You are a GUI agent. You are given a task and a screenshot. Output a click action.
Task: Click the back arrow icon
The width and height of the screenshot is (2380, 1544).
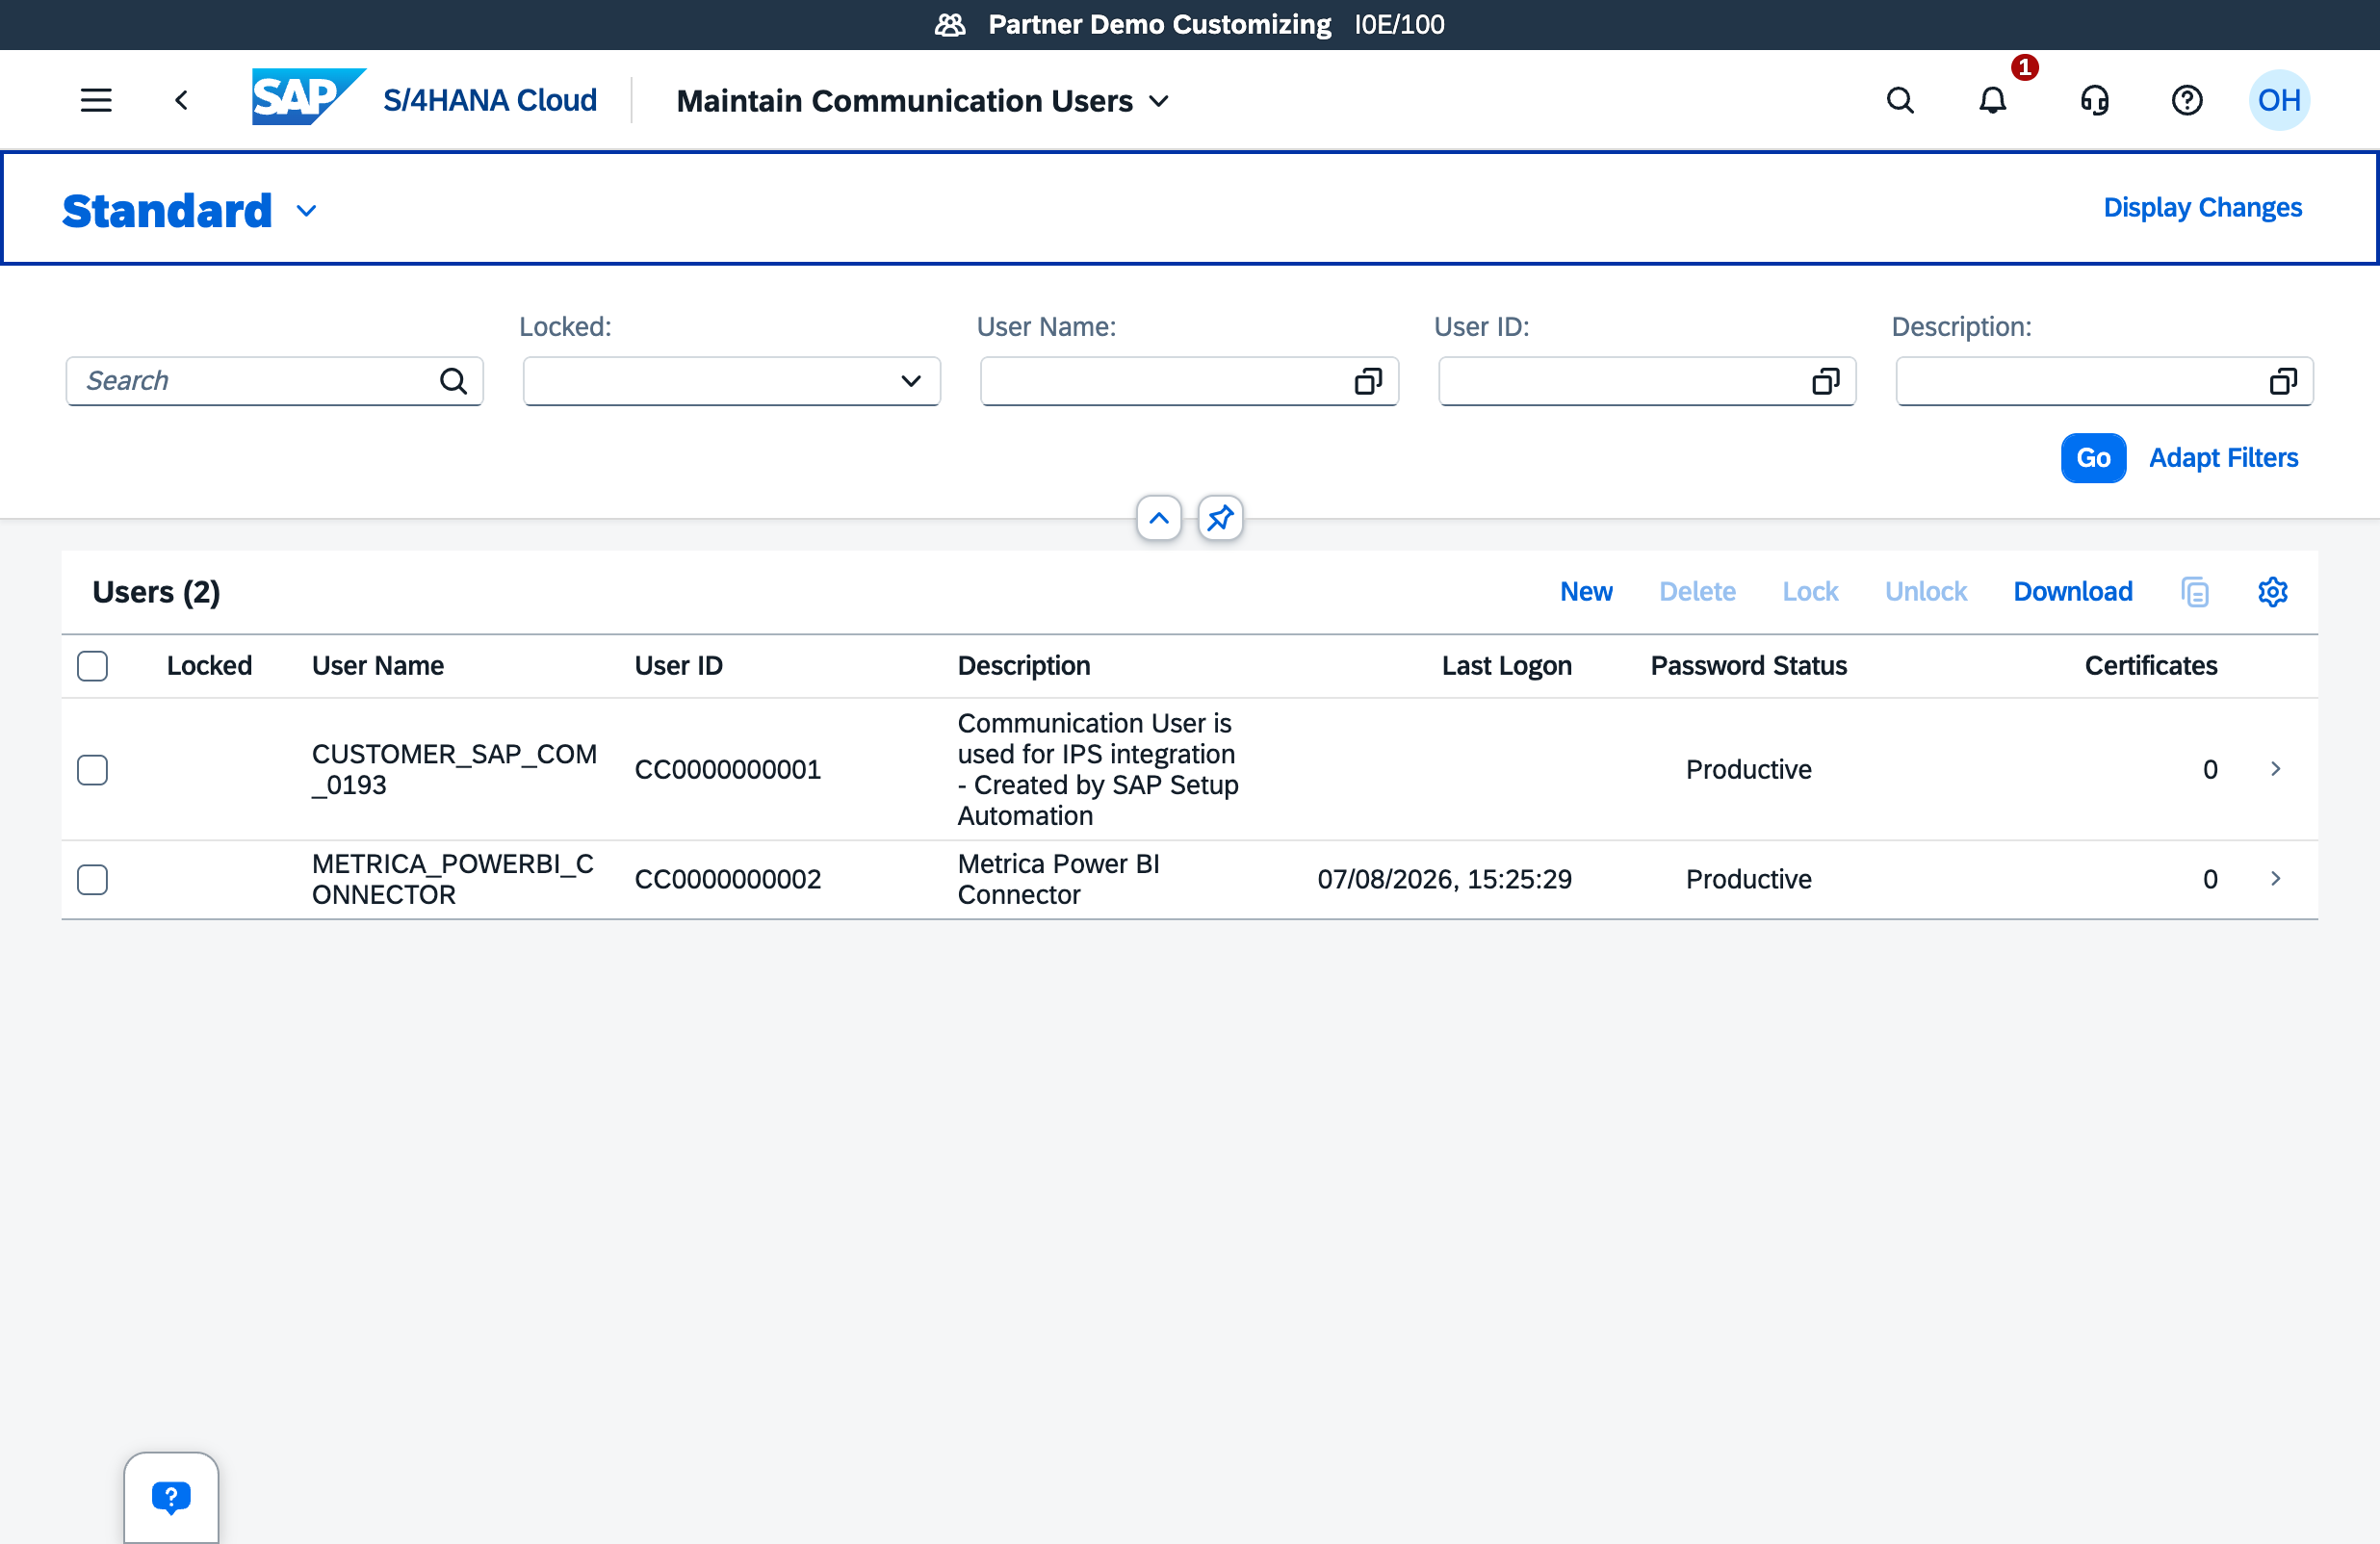pos(181,100)
